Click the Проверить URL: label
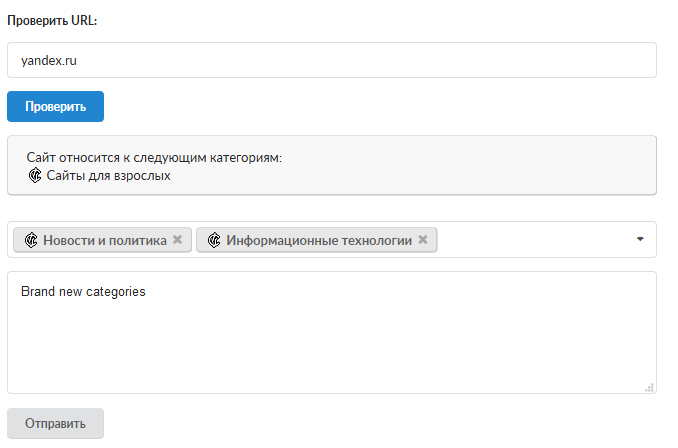The width and height of the screenshot is (678, 448). 52,21
